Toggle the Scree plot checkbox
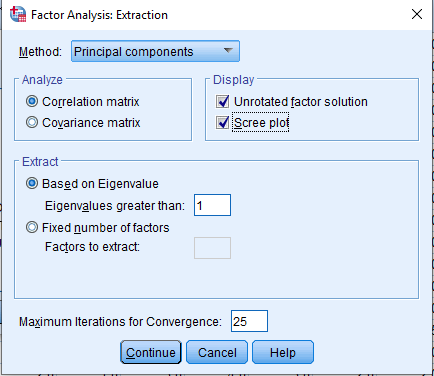The width and height of the screenshot is (434, 376). click(x=222, y=122)
